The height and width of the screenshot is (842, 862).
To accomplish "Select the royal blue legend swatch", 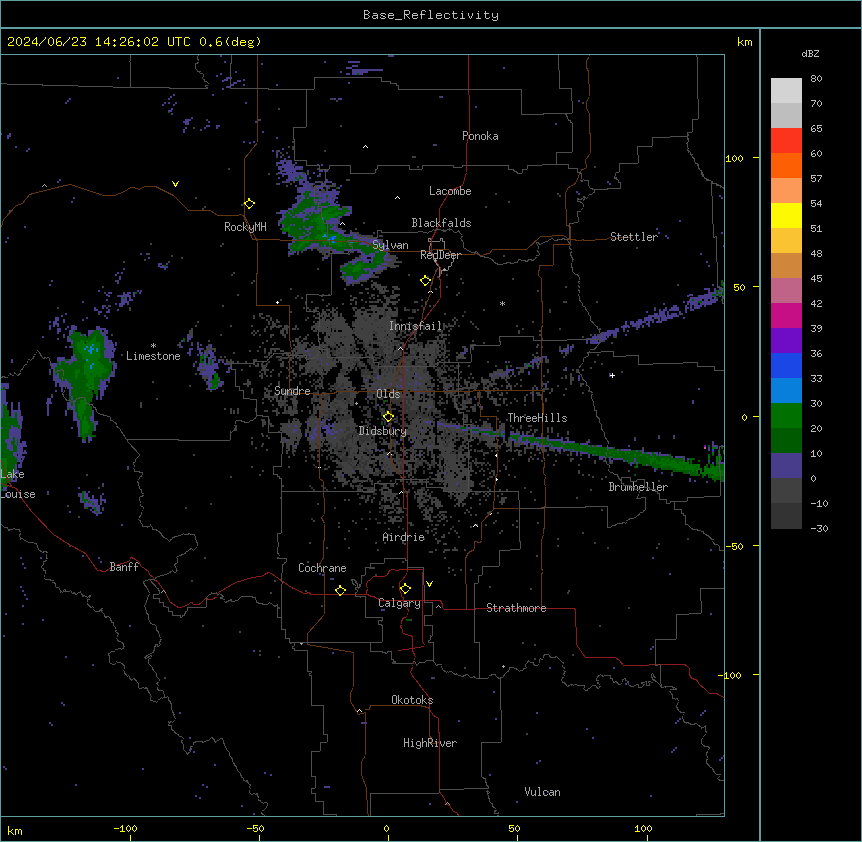I will coord(786,365).
